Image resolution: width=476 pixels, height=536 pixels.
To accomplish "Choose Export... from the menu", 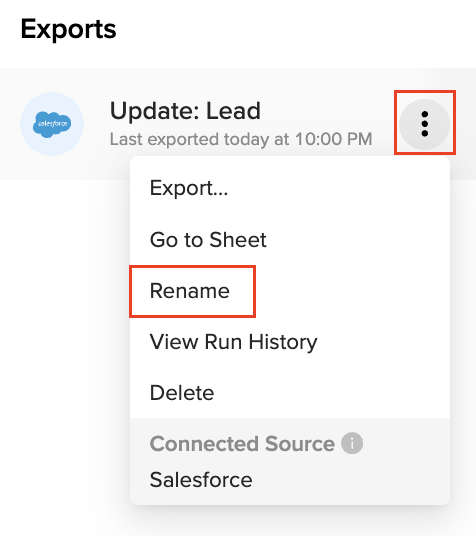I will click(189, 188).
